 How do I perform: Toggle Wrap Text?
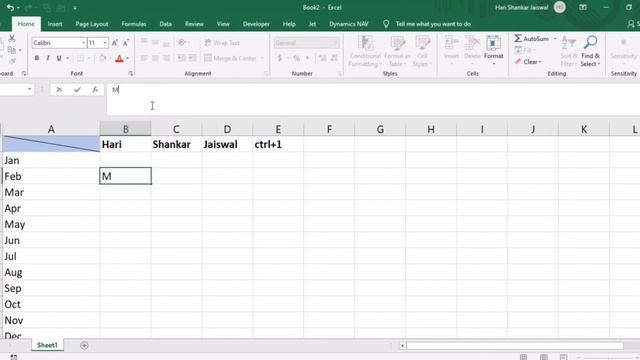(x=222, y=42)
